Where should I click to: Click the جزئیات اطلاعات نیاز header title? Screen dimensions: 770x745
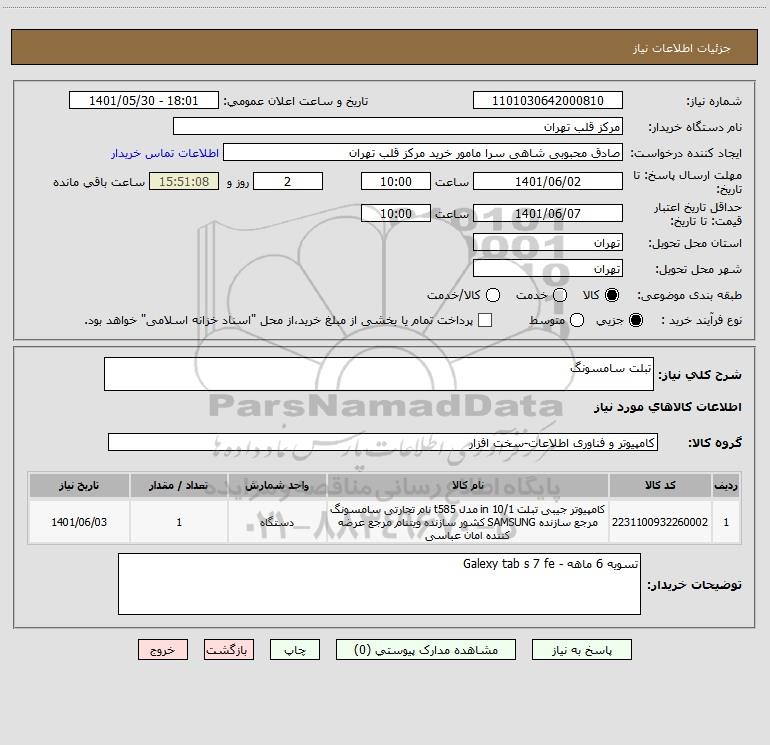click(681, 48)
